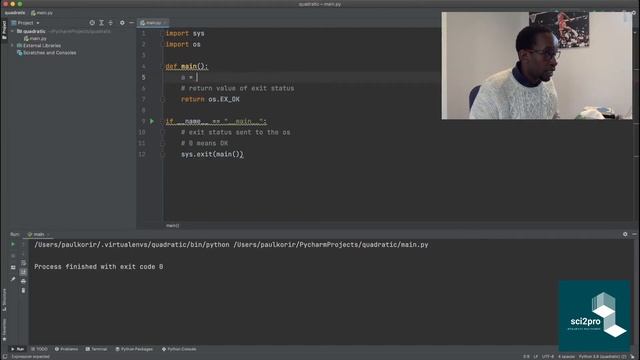Restore layout in the Run toolbar
Viewport: 640px width, 360px height.
(x=13, y=267)
